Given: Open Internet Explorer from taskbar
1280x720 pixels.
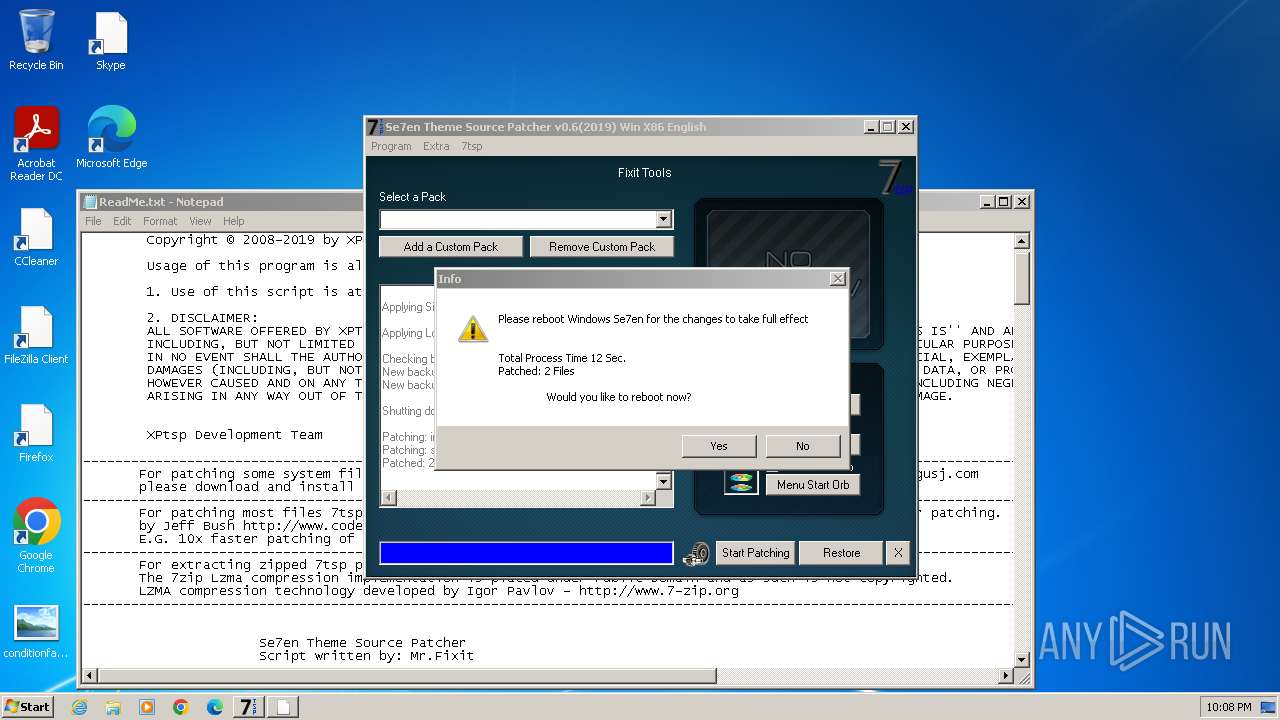Looking at the screenshot, I should [x=79, y=707].
